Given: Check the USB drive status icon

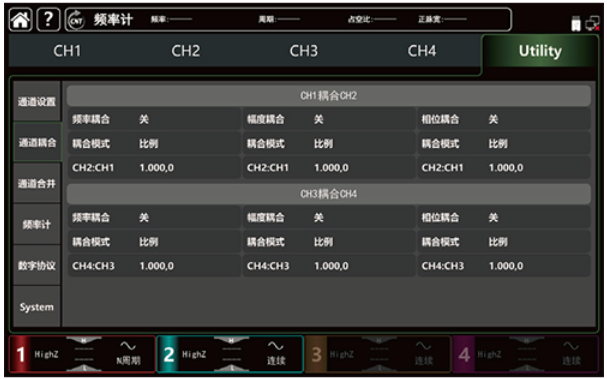Looking at the screenshot, I should click(576, 24).
